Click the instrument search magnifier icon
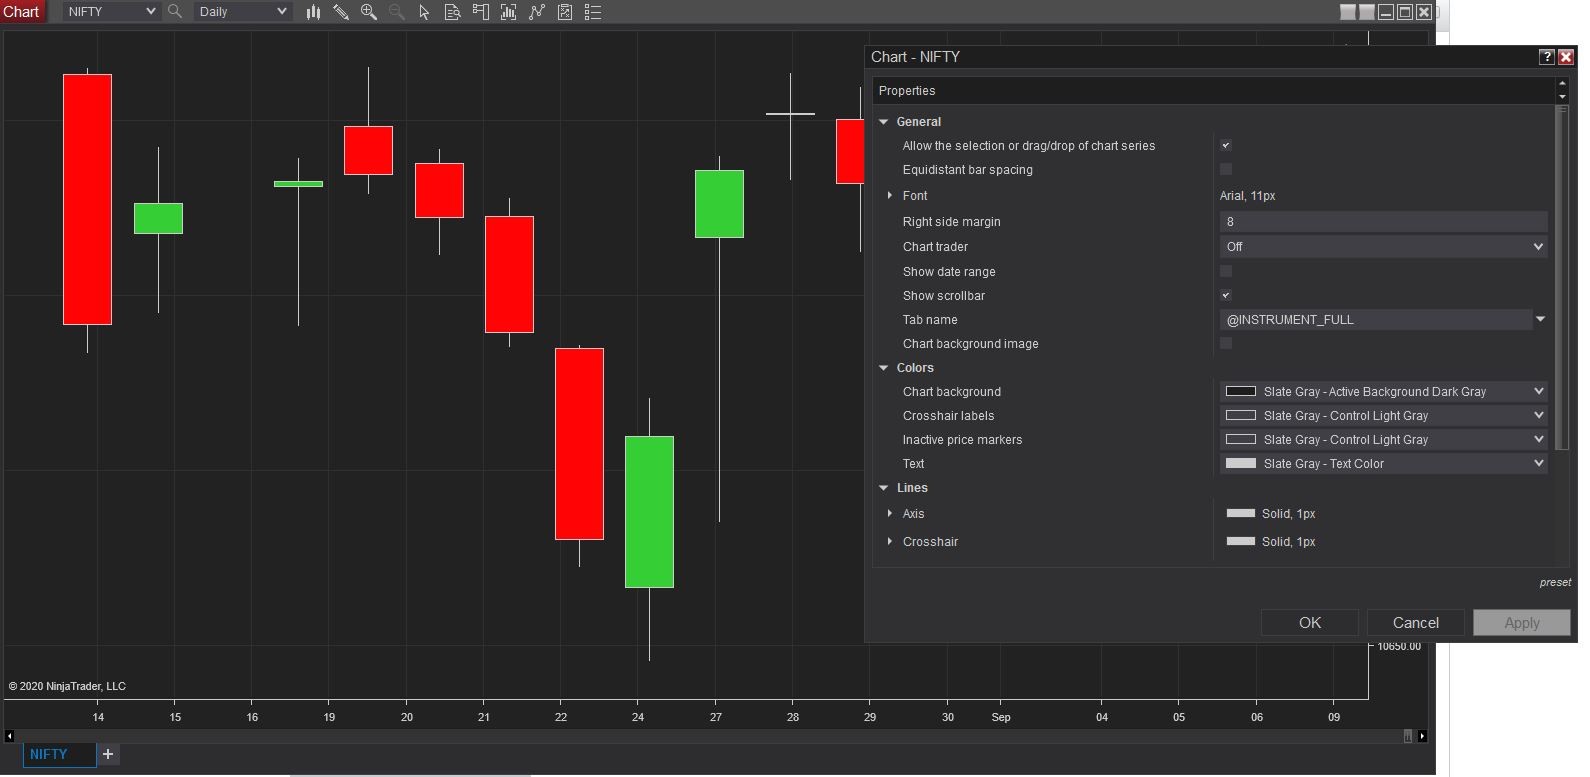 [x=175, y=12]
